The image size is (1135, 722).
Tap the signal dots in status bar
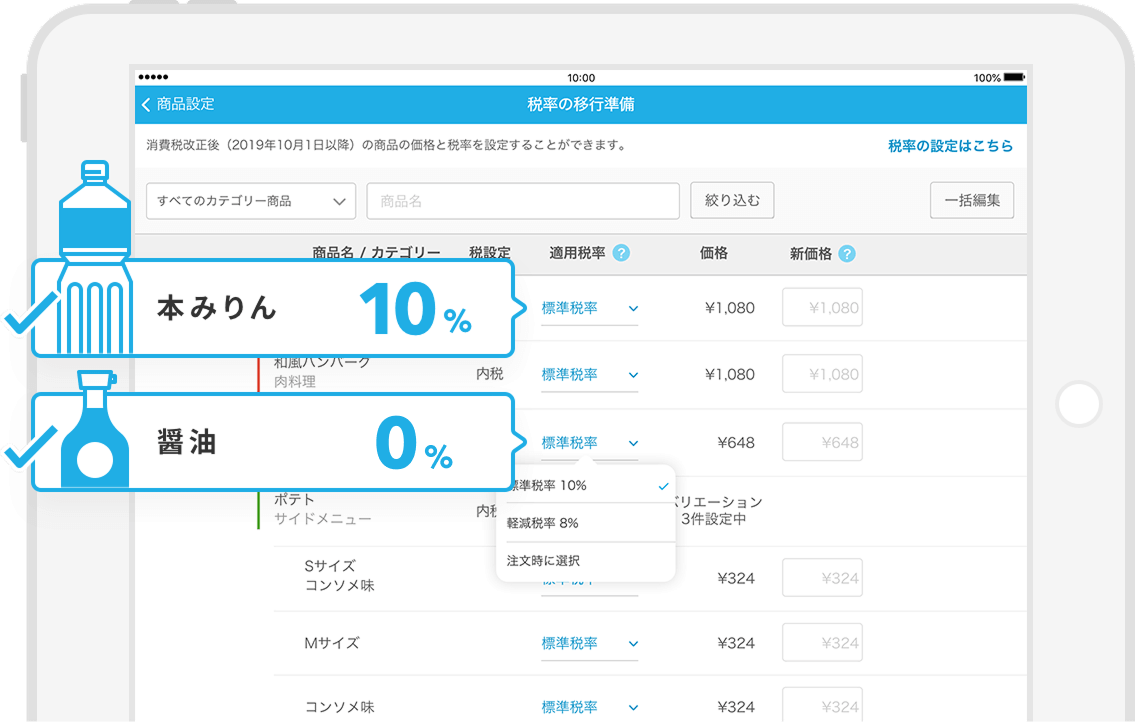click(154, 77)
